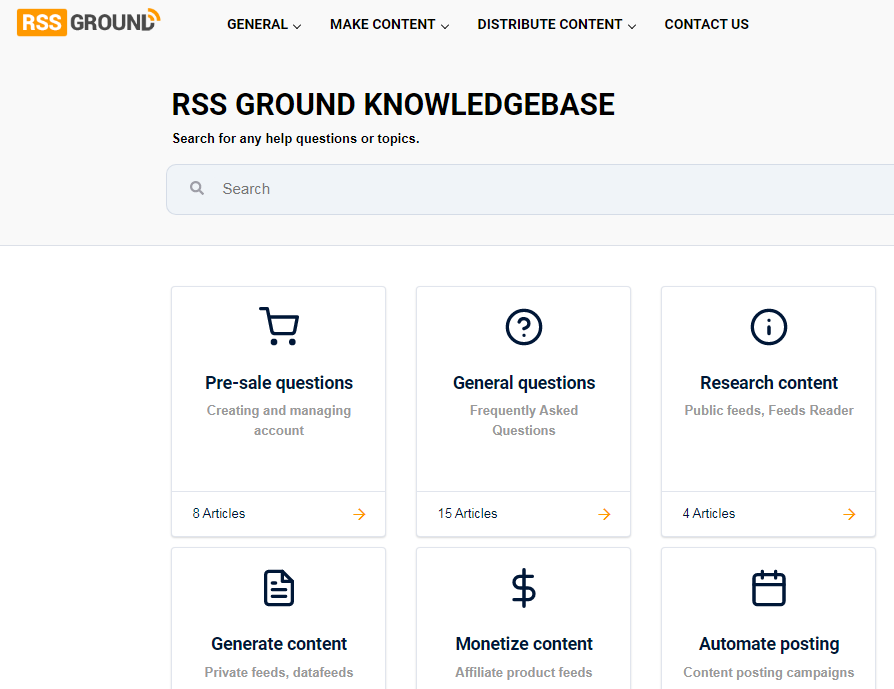The width and height of the screenshot is (894, 689).
Task: Open the Research content category
Action: (769, 383)
